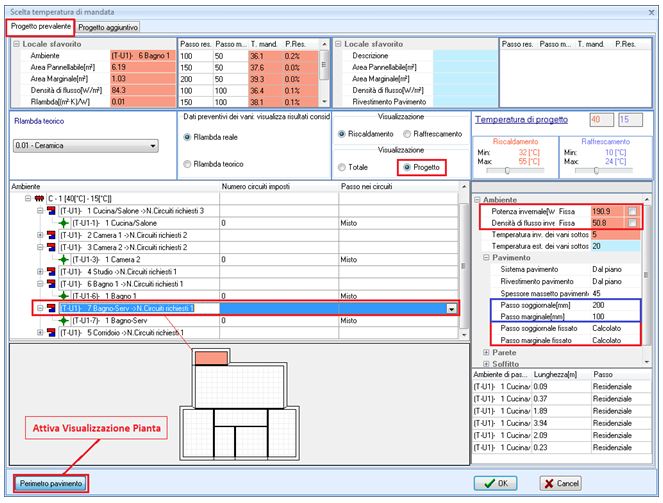Expand the Parete property section

487,352
